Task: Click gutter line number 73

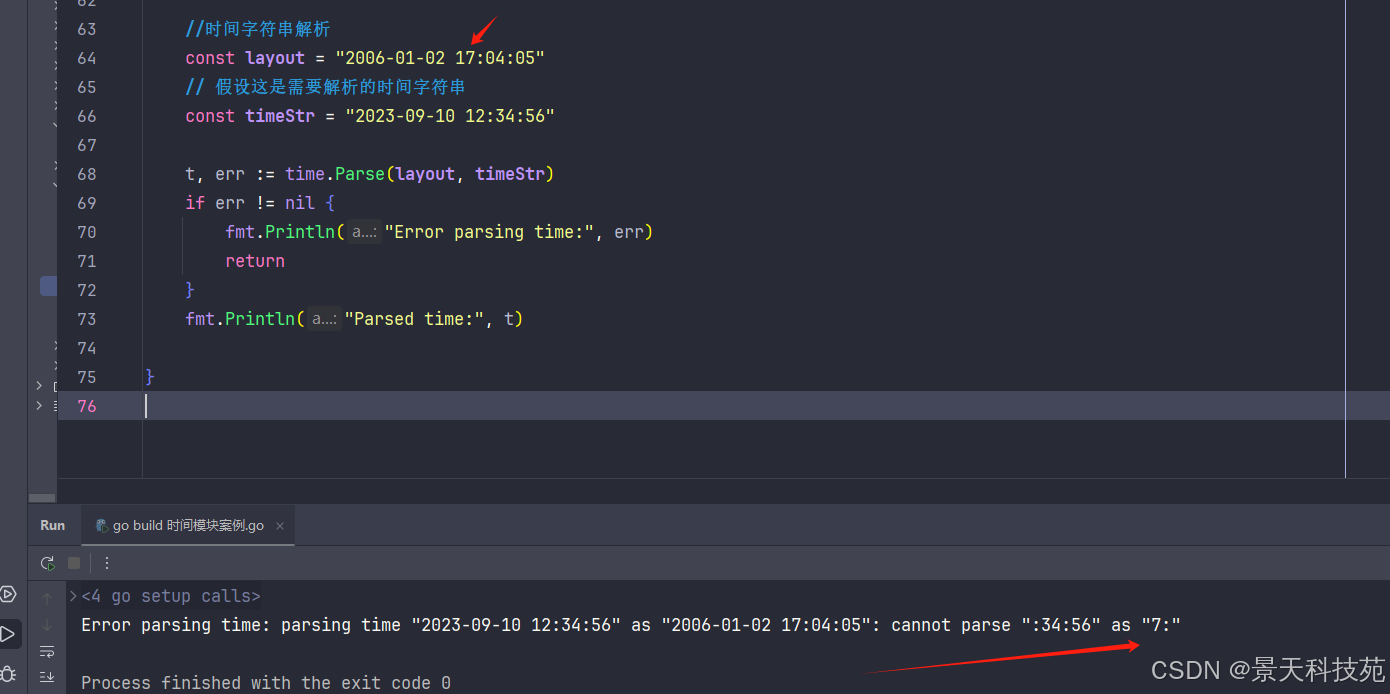Action: click(x=87, y=319)
